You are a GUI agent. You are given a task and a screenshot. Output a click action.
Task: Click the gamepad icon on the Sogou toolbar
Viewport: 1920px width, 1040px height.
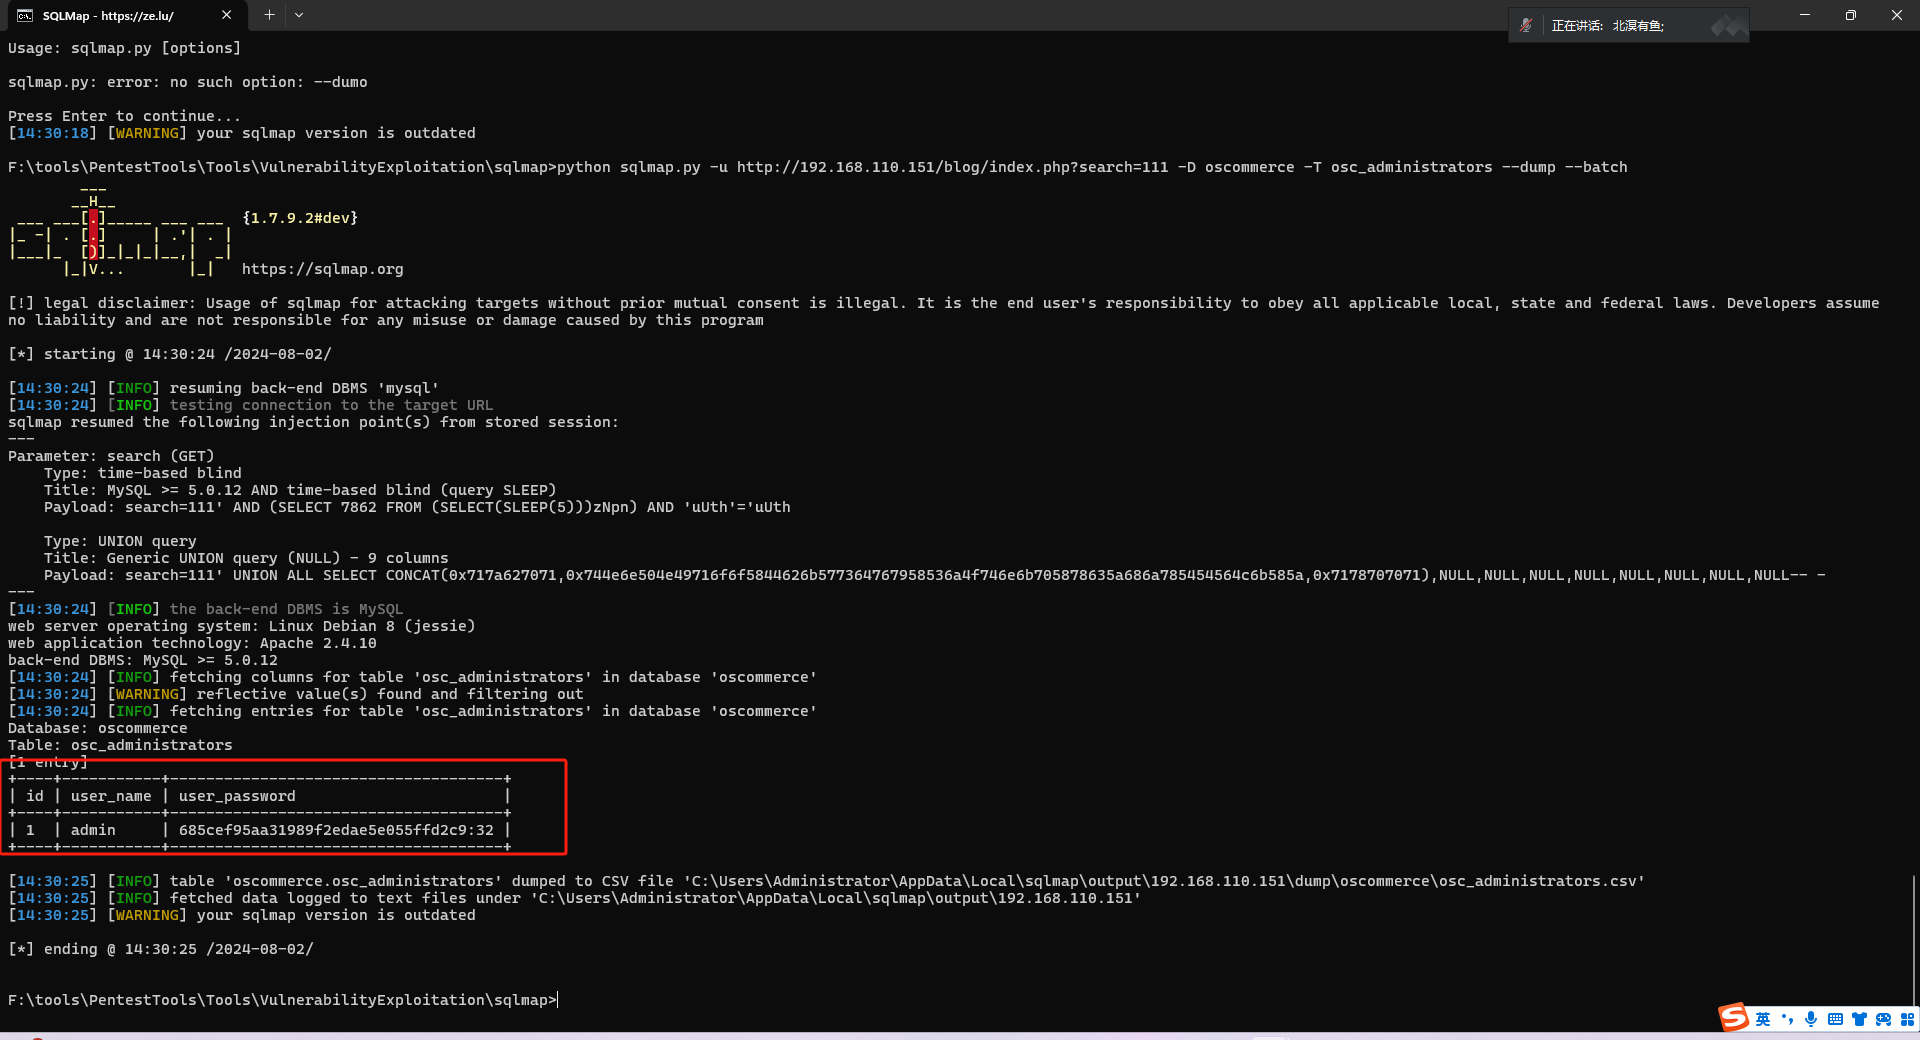1884,1020
